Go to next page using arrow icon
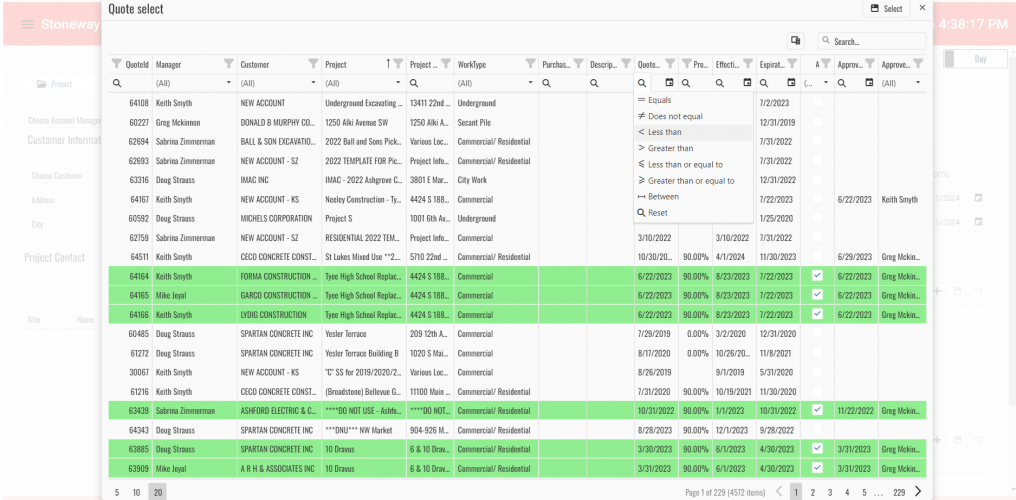Image resolution: width=1016 pixels, height=500 pixels. (918, 491)
